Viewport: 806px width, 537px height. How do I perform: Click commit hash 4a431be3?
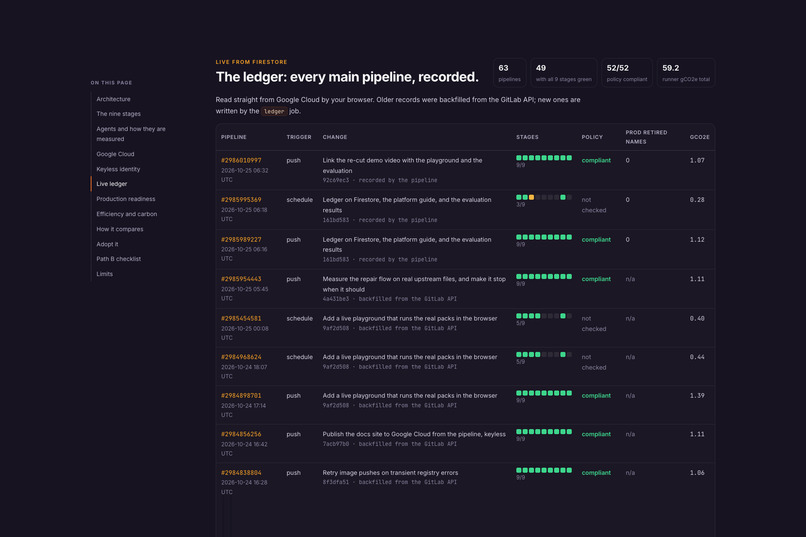click(336, 299)
